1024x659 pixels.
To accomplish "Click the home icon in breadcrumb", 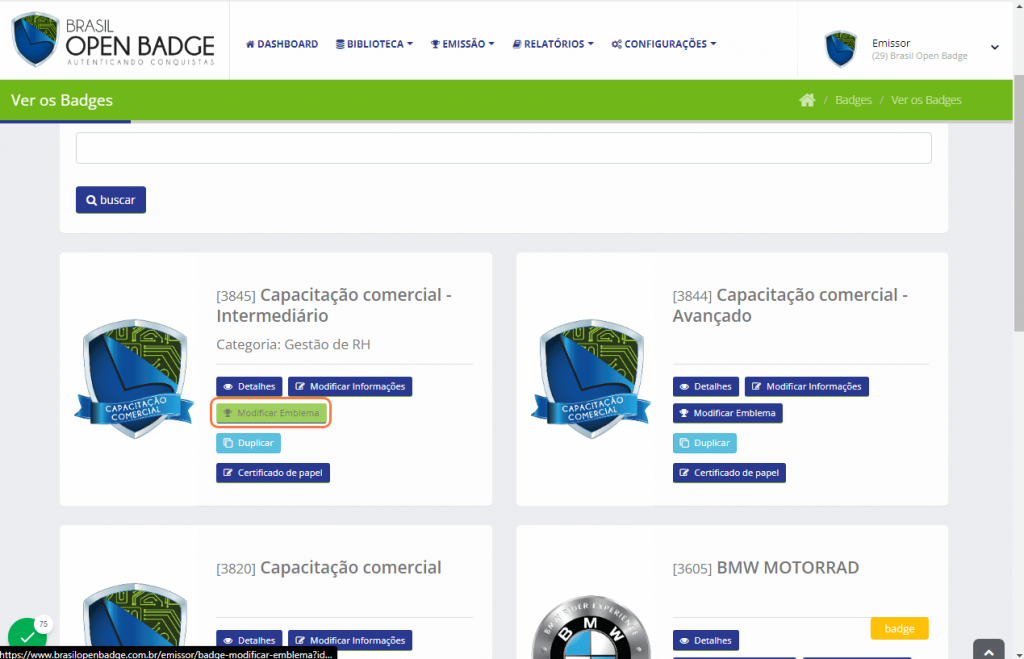I will [x=807, y=100].
